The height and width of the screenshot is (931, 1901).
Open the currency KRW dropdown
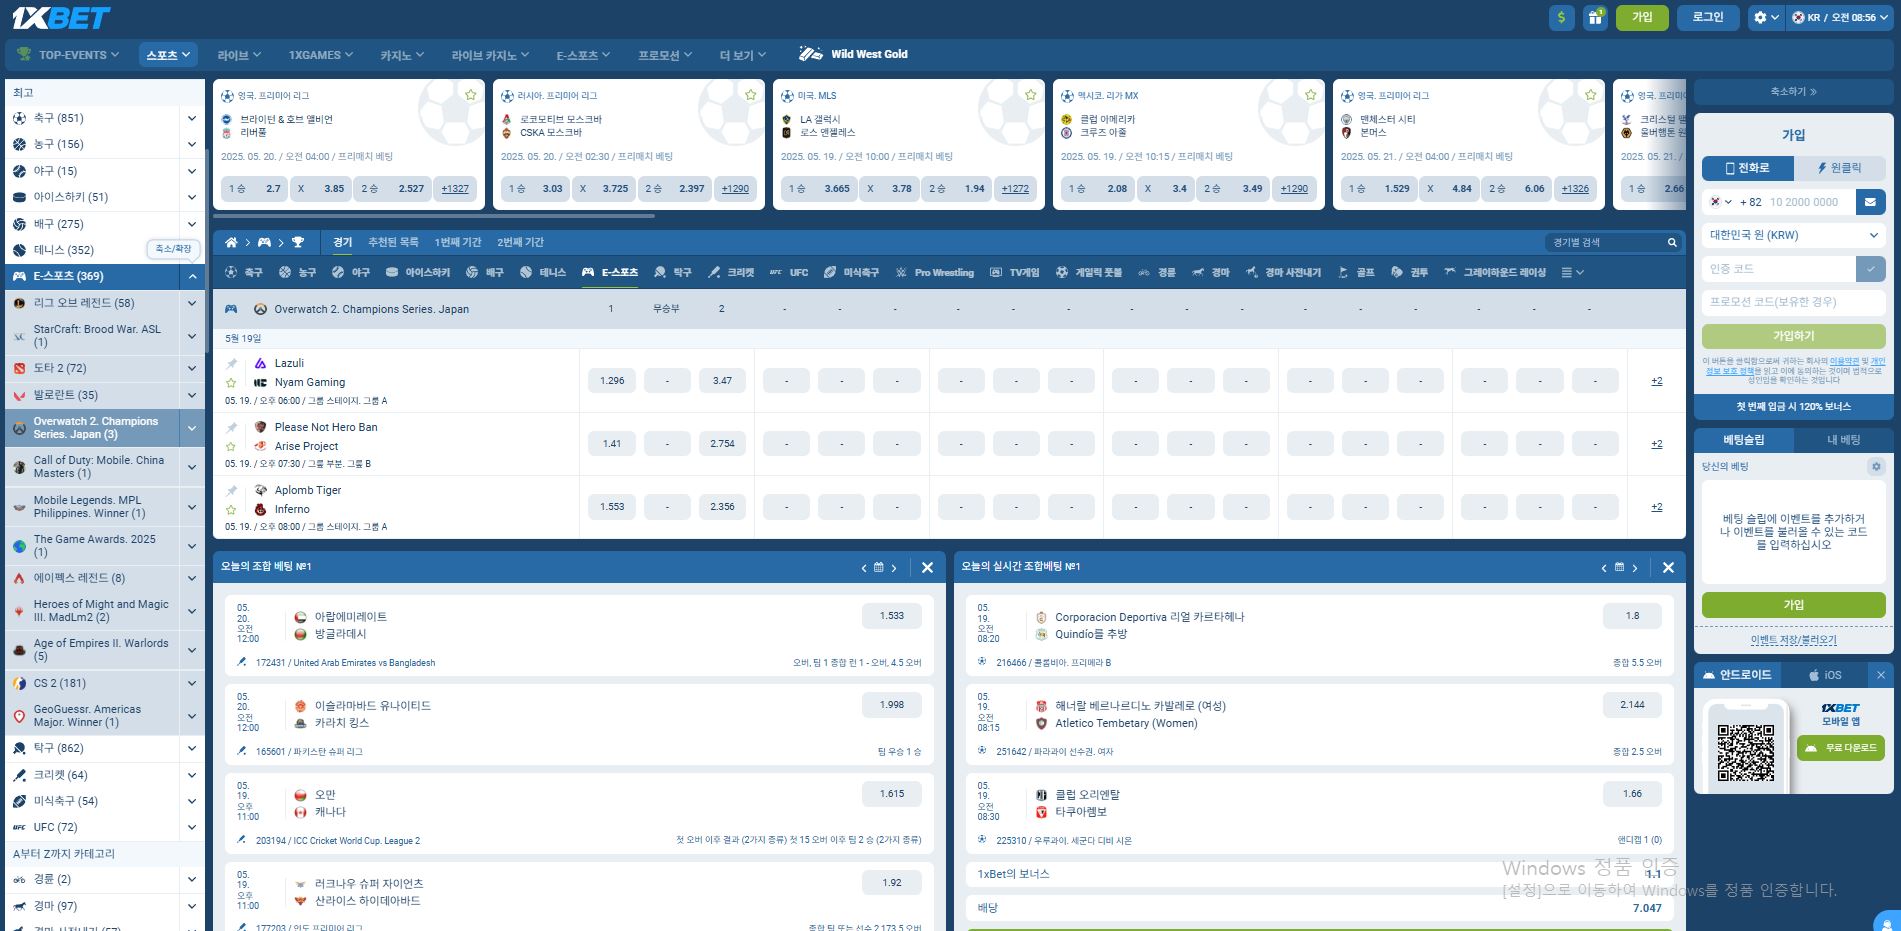[1793, 235]
